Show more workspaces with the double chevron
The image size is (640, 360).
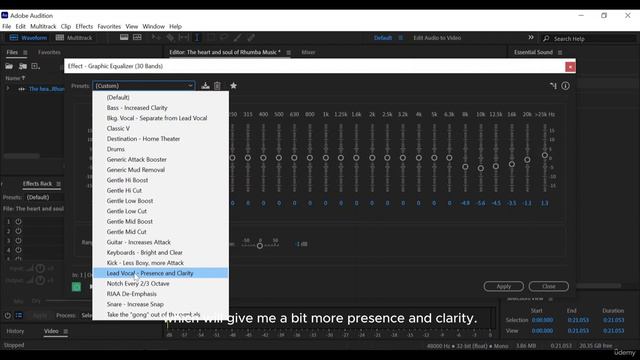531,38
